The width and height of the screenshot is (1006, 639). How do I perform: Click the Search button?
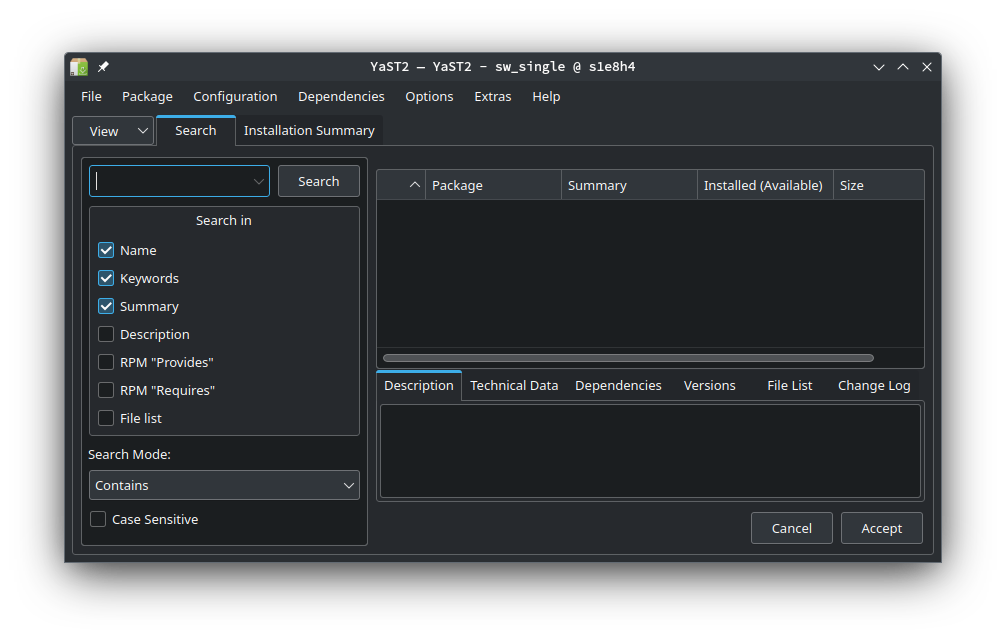(318, 180)
